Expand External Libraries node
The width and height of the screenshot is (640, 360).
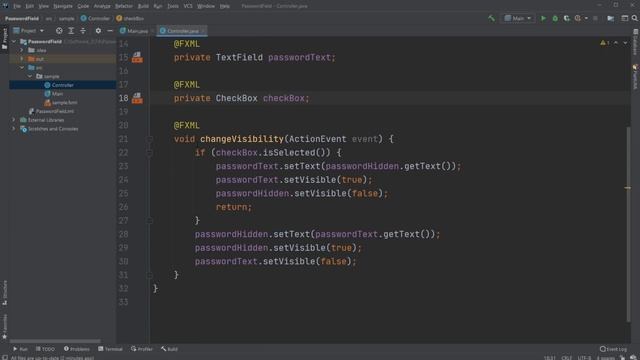tap(14, 120)
